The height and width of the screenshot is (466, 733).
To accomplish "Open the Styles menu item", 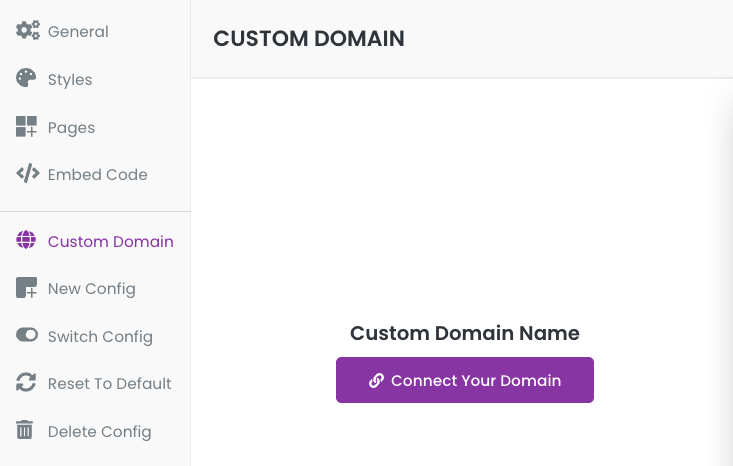I will 70,80.
